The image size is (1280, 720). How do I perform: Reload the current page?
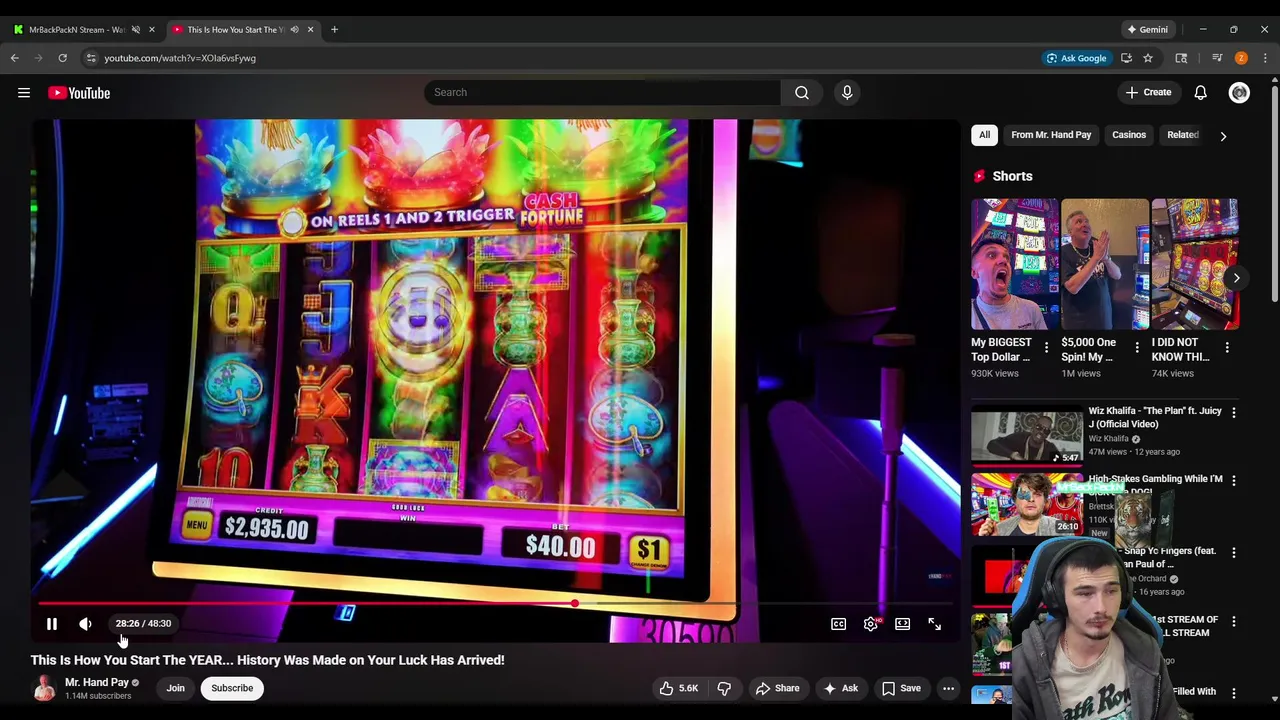tap(63, 58)
